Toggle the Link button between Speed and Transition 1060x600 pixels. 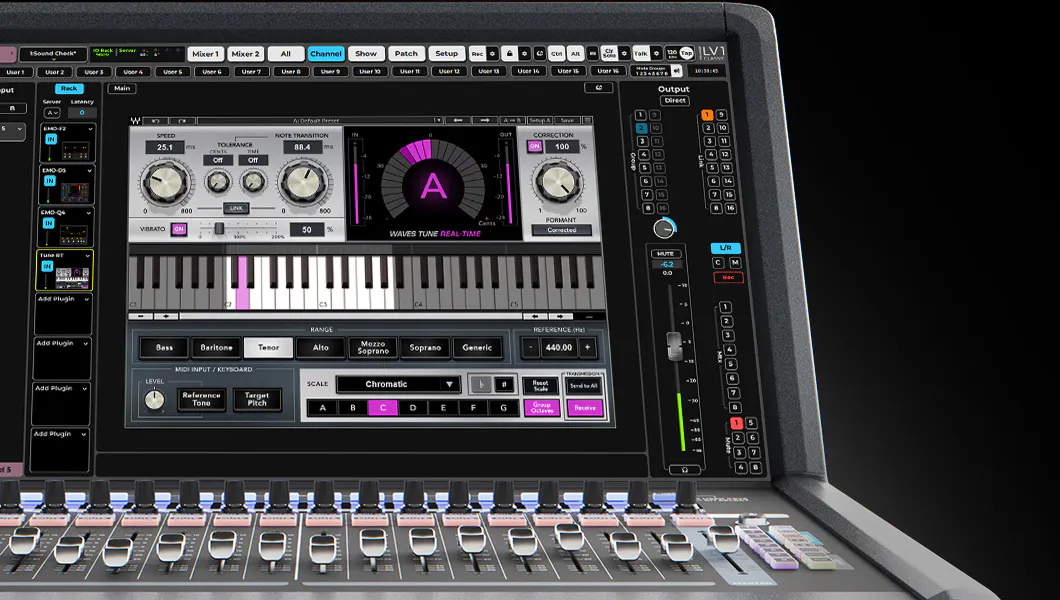click(x=236, y=208)
